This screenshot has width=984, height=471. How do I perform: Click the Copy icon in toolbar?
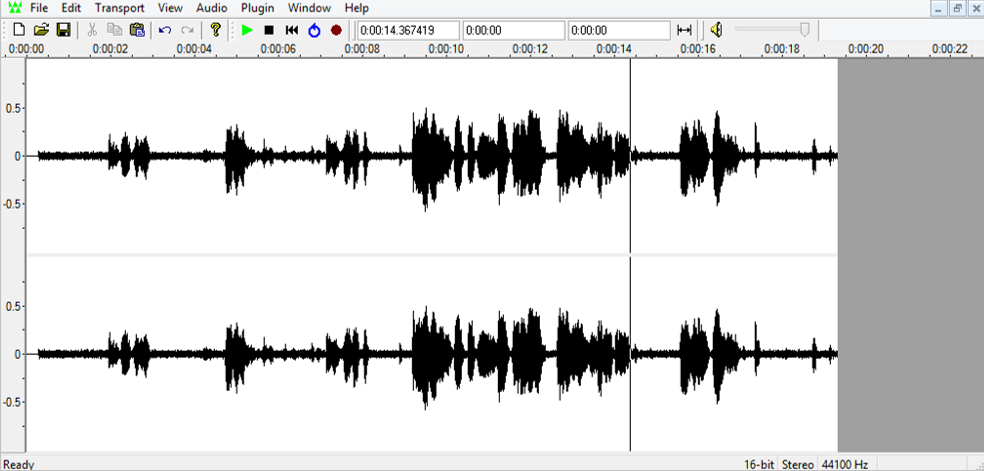(114, 29)
